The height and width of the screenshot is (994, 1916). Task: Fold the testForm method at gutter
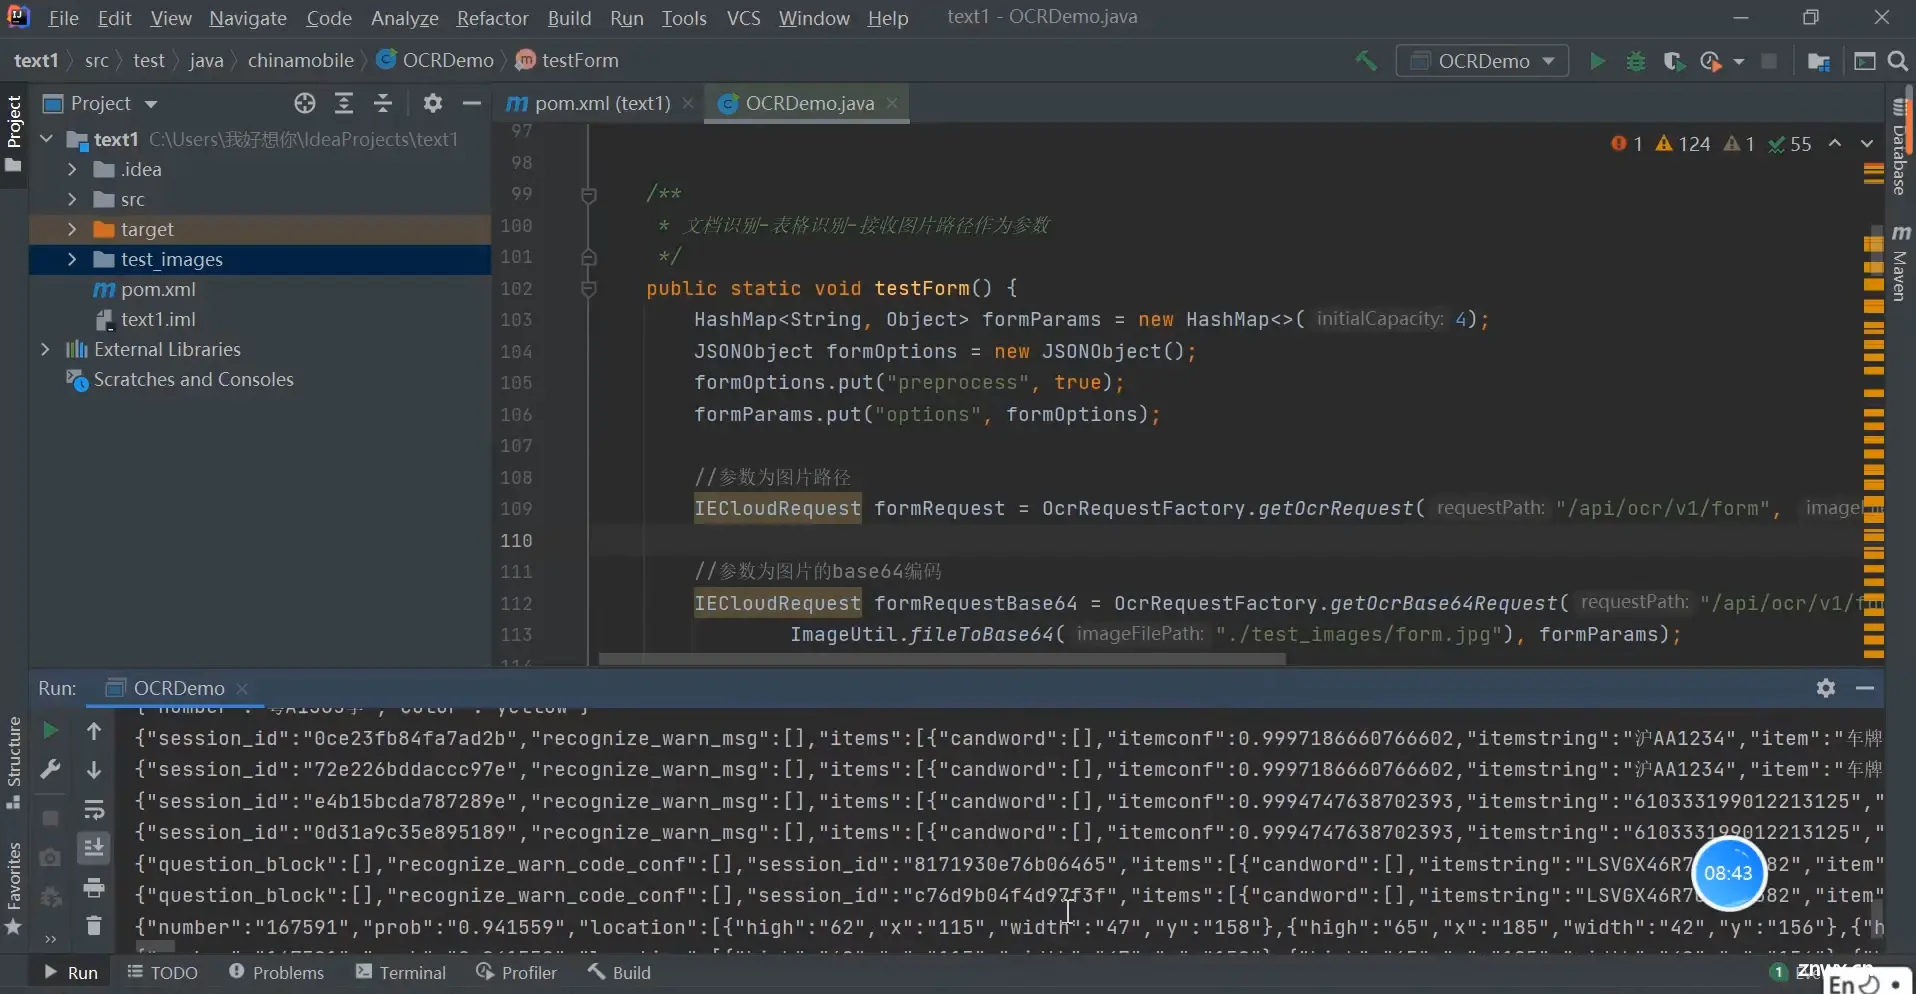(x=589, y=289)
